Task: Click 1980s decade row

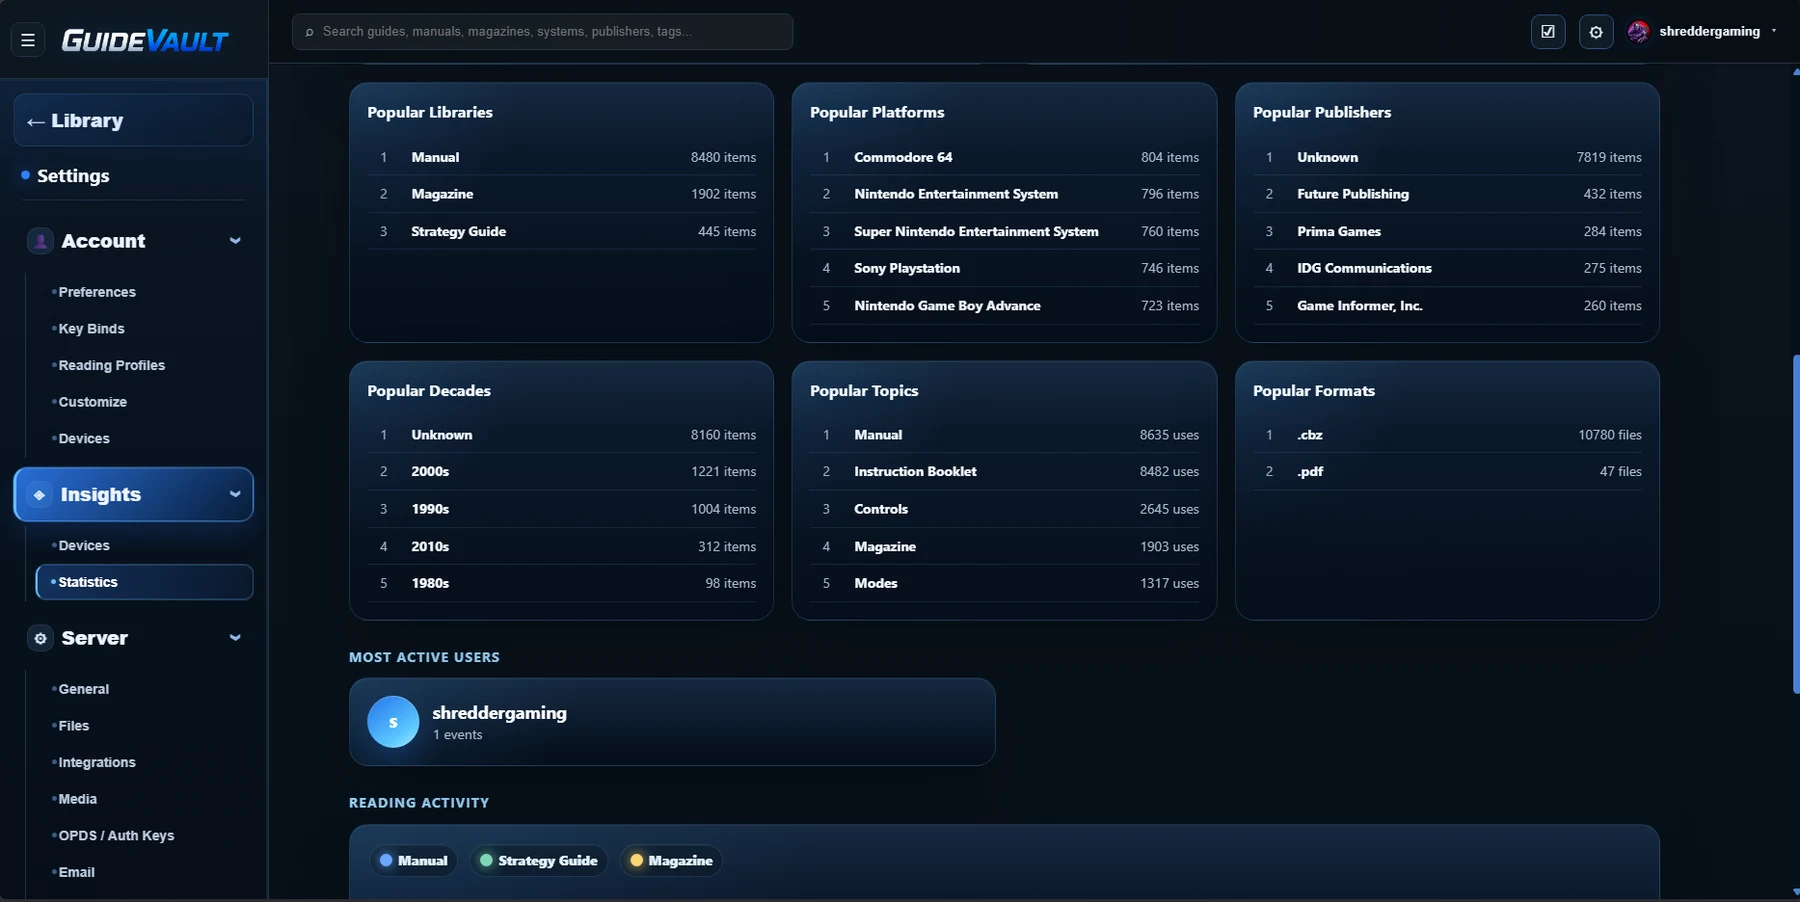Action: click(x=561, y=583)
